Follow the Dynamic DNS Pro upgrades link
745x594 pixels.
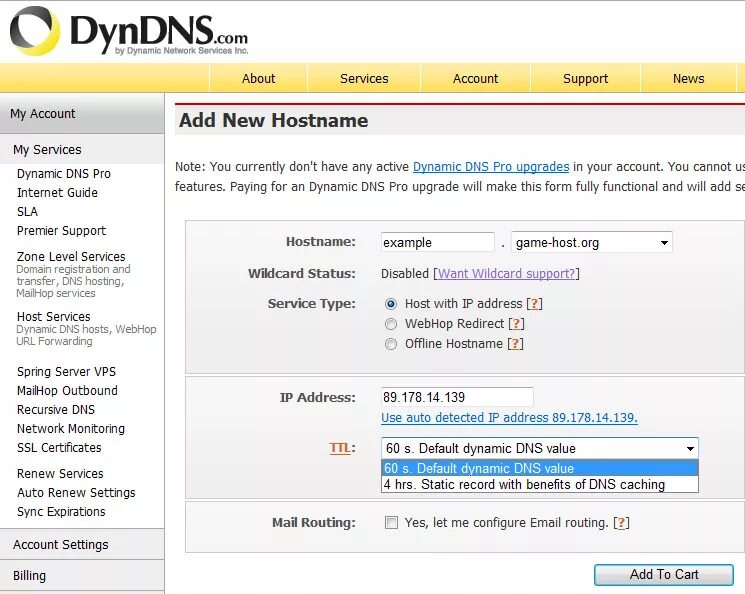(491, 167)
